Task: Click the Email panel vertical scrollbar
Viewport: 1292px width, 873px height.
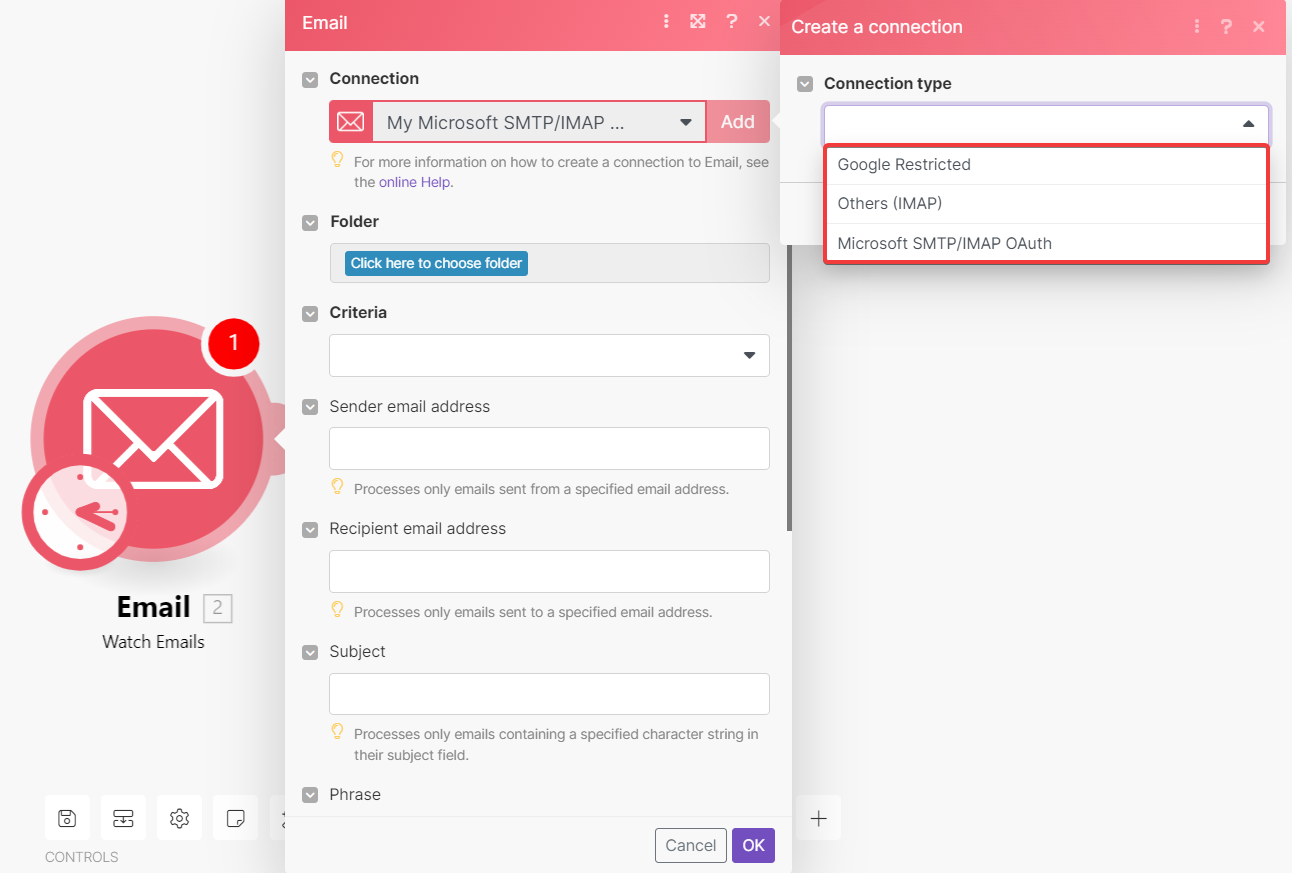Action: (x=789, y=390)
